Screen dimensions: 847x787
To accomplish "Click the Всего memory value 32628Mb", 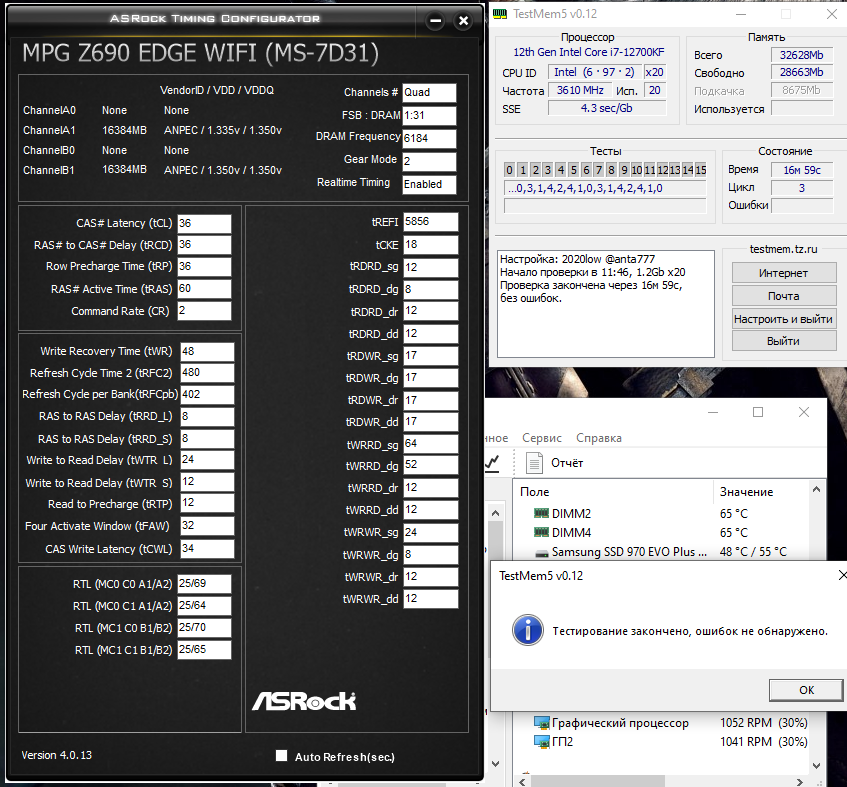I will [x=802, y=55].
